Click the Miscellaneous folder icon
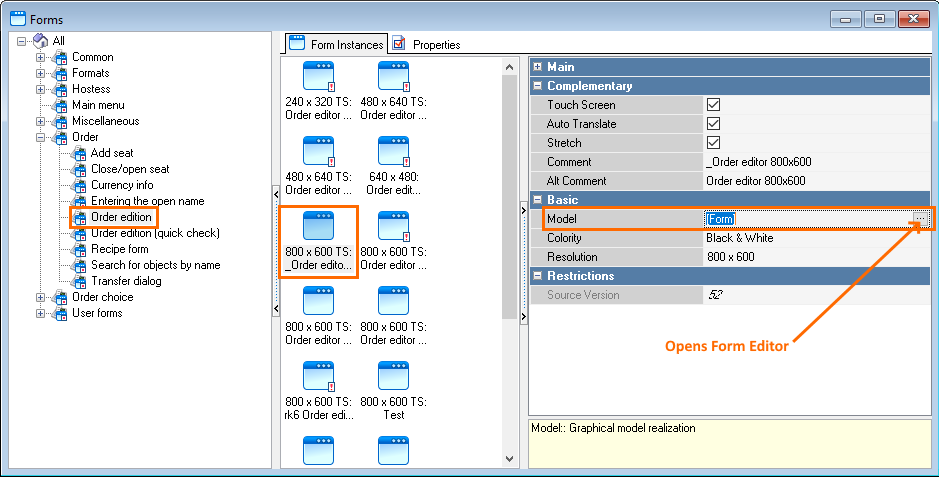 59,121
